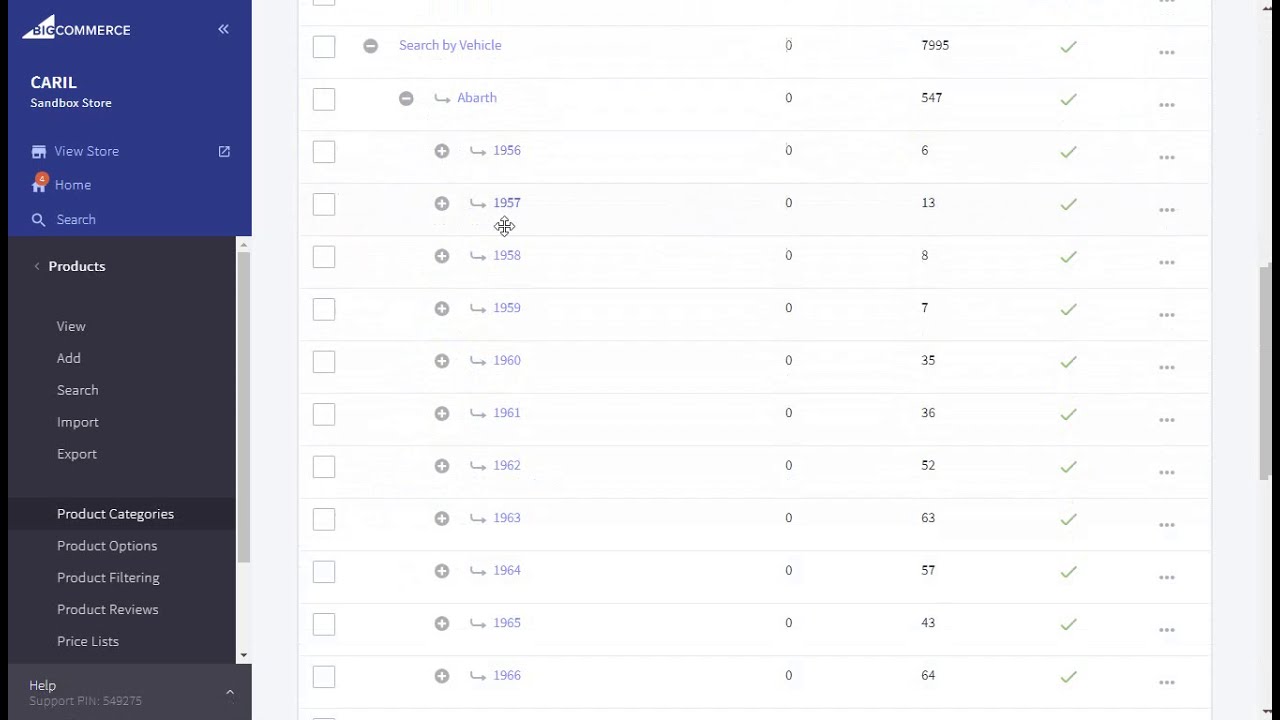Open Price Lists menu item
The image size is (1280, 720).
point(88,642)
